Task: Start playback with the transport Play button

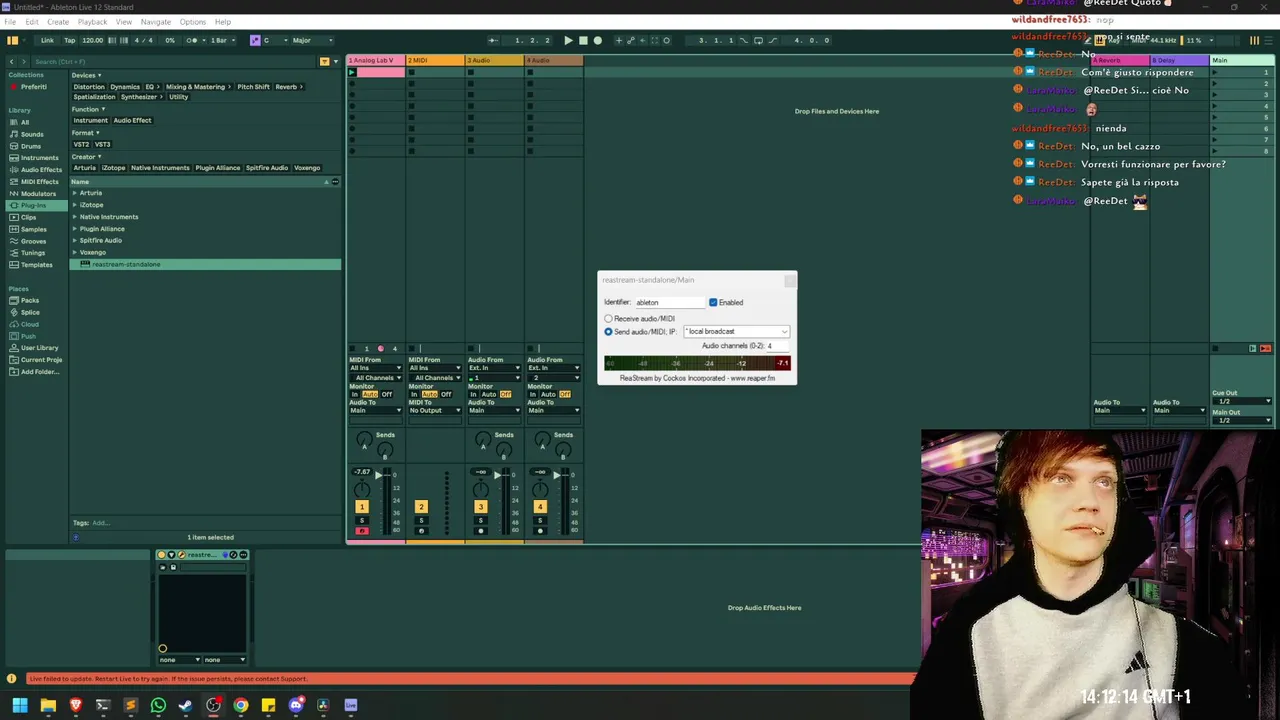Action: click(x=568, y=40)
